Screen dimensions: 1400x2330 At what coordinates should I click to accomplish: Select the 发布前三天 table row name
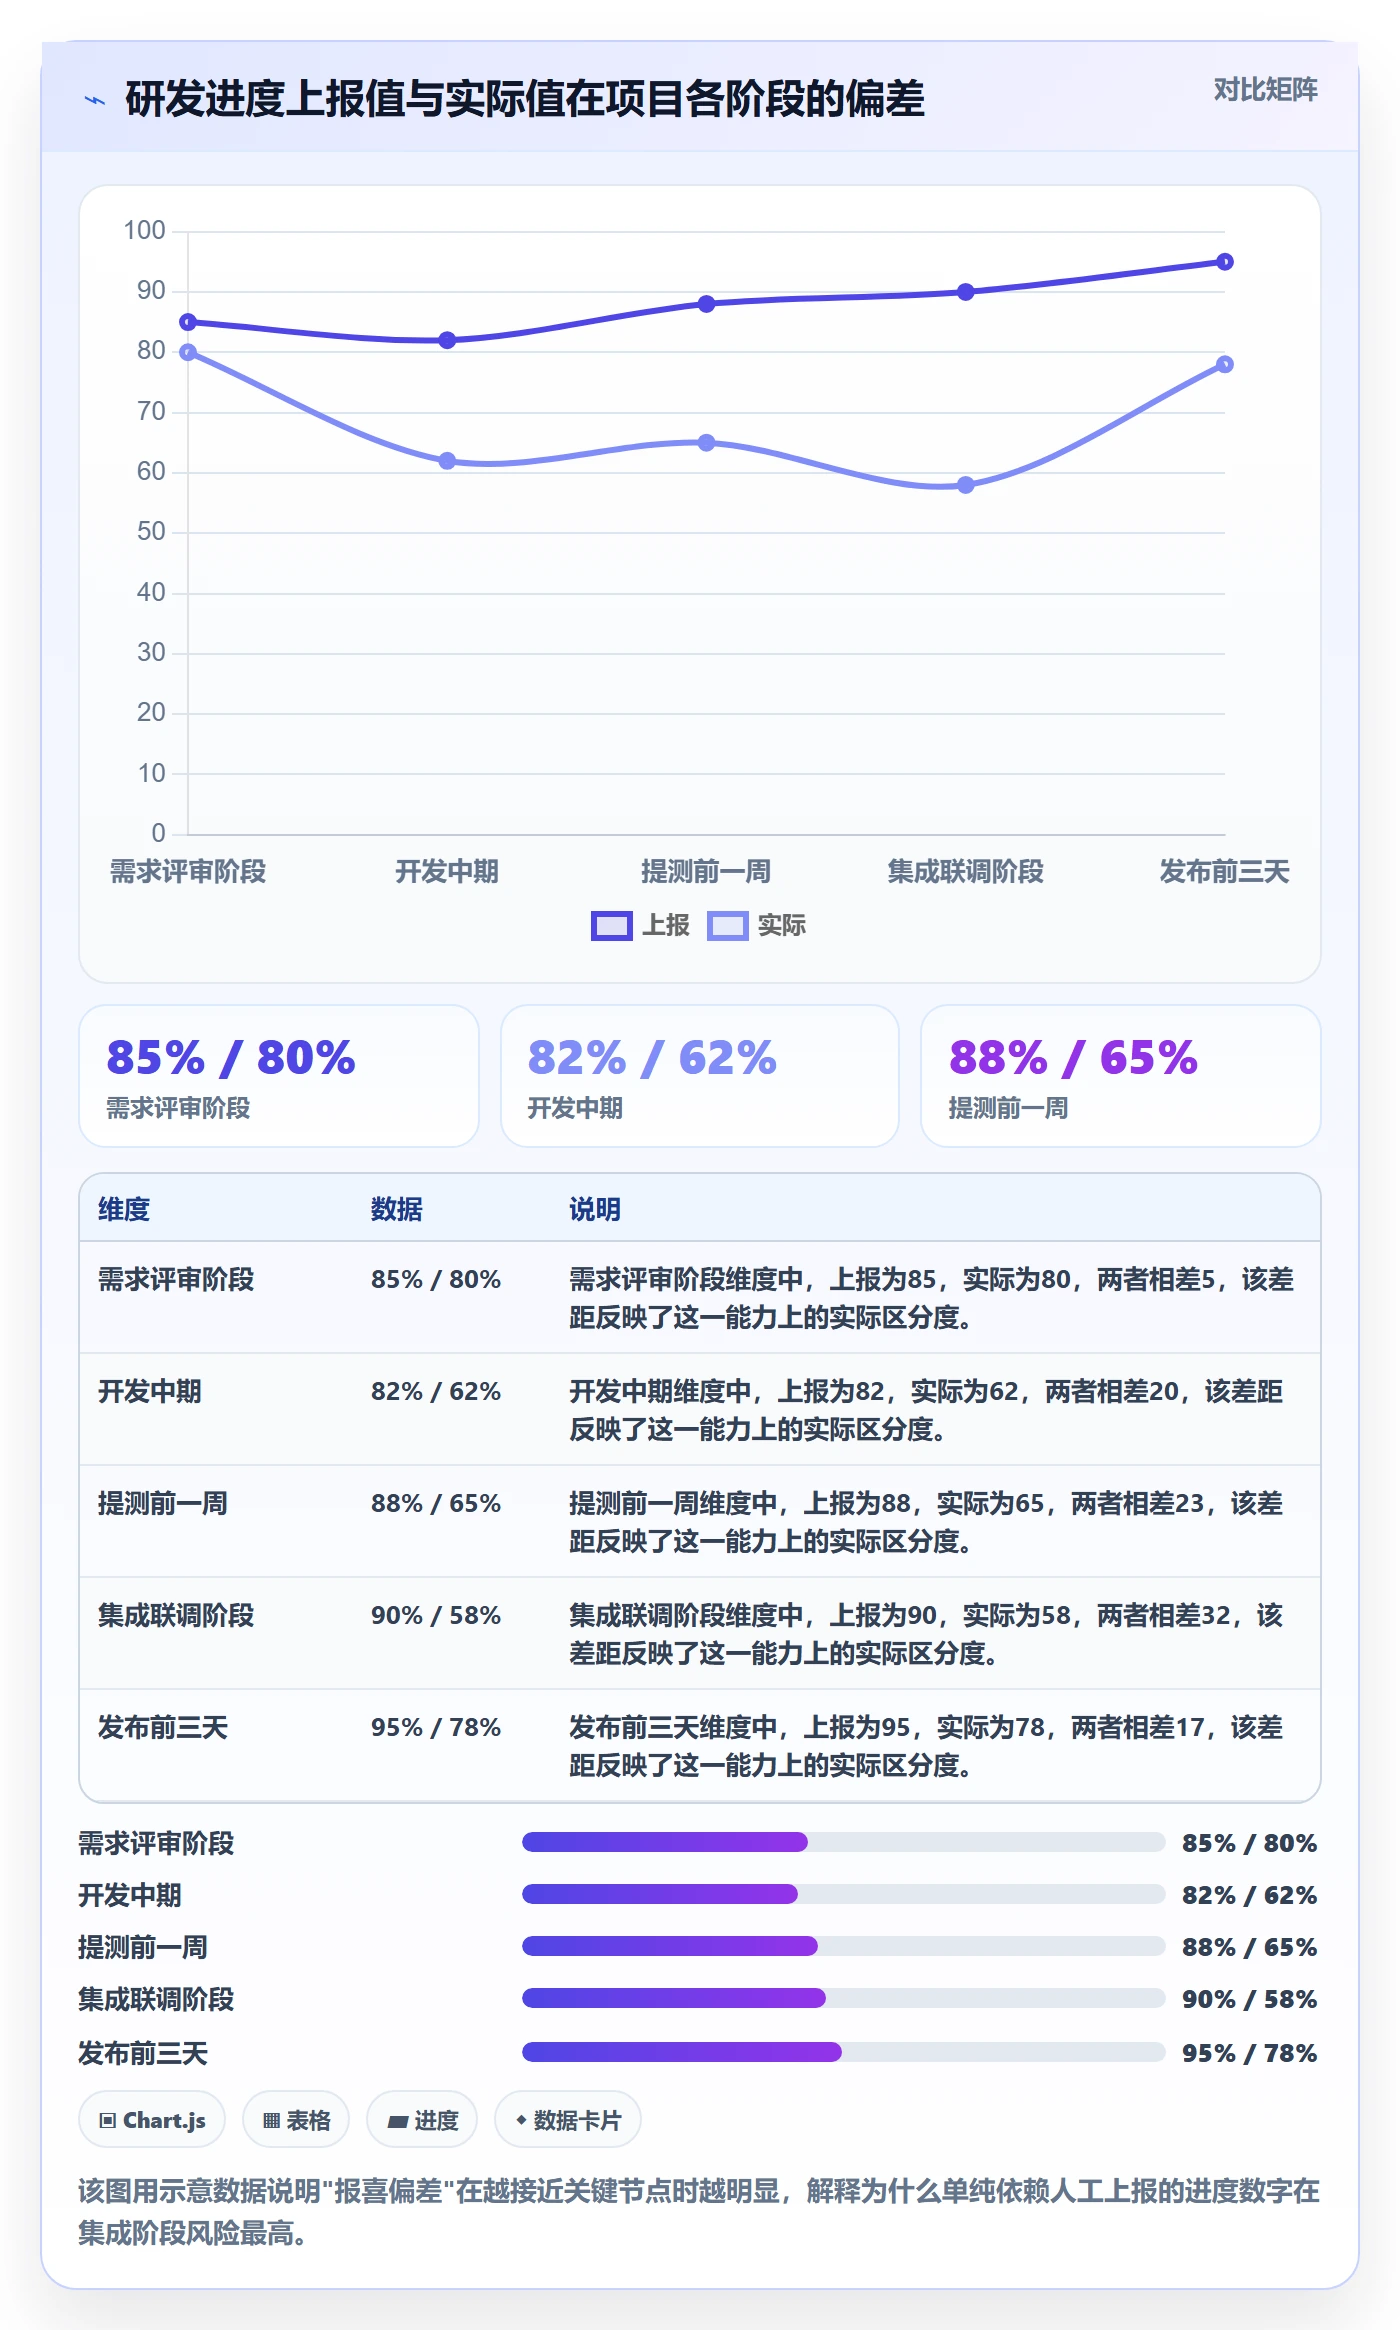coord(163,1727)
